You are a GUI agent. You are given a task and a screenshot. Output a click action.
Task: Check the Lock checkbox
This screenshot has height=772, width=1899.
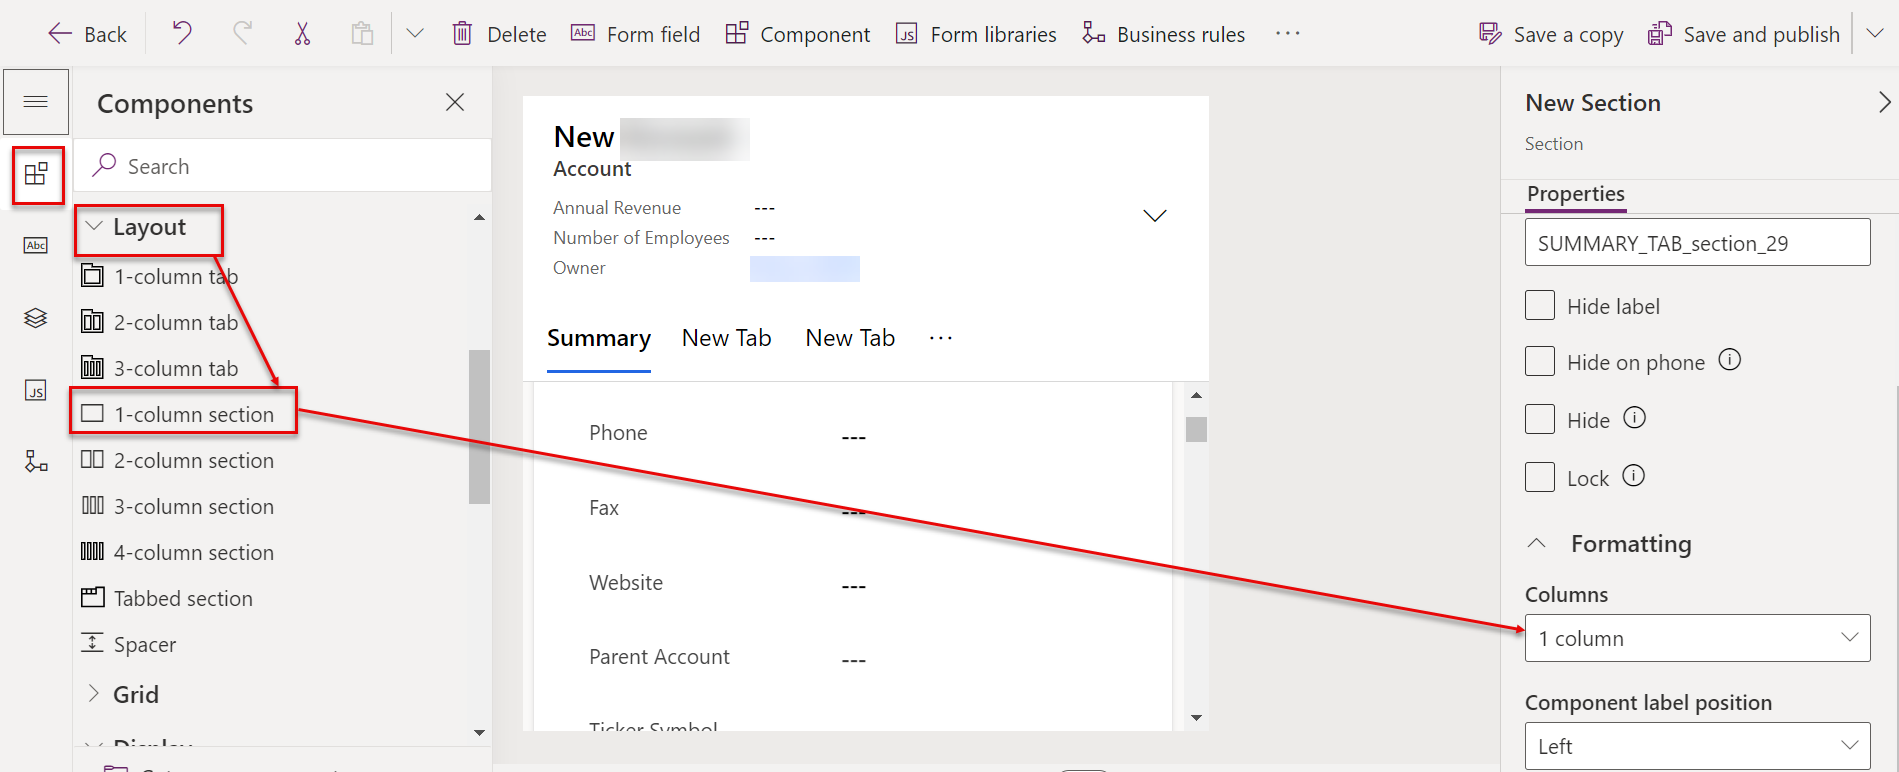pyautogui.click(x=1540, y=477)
